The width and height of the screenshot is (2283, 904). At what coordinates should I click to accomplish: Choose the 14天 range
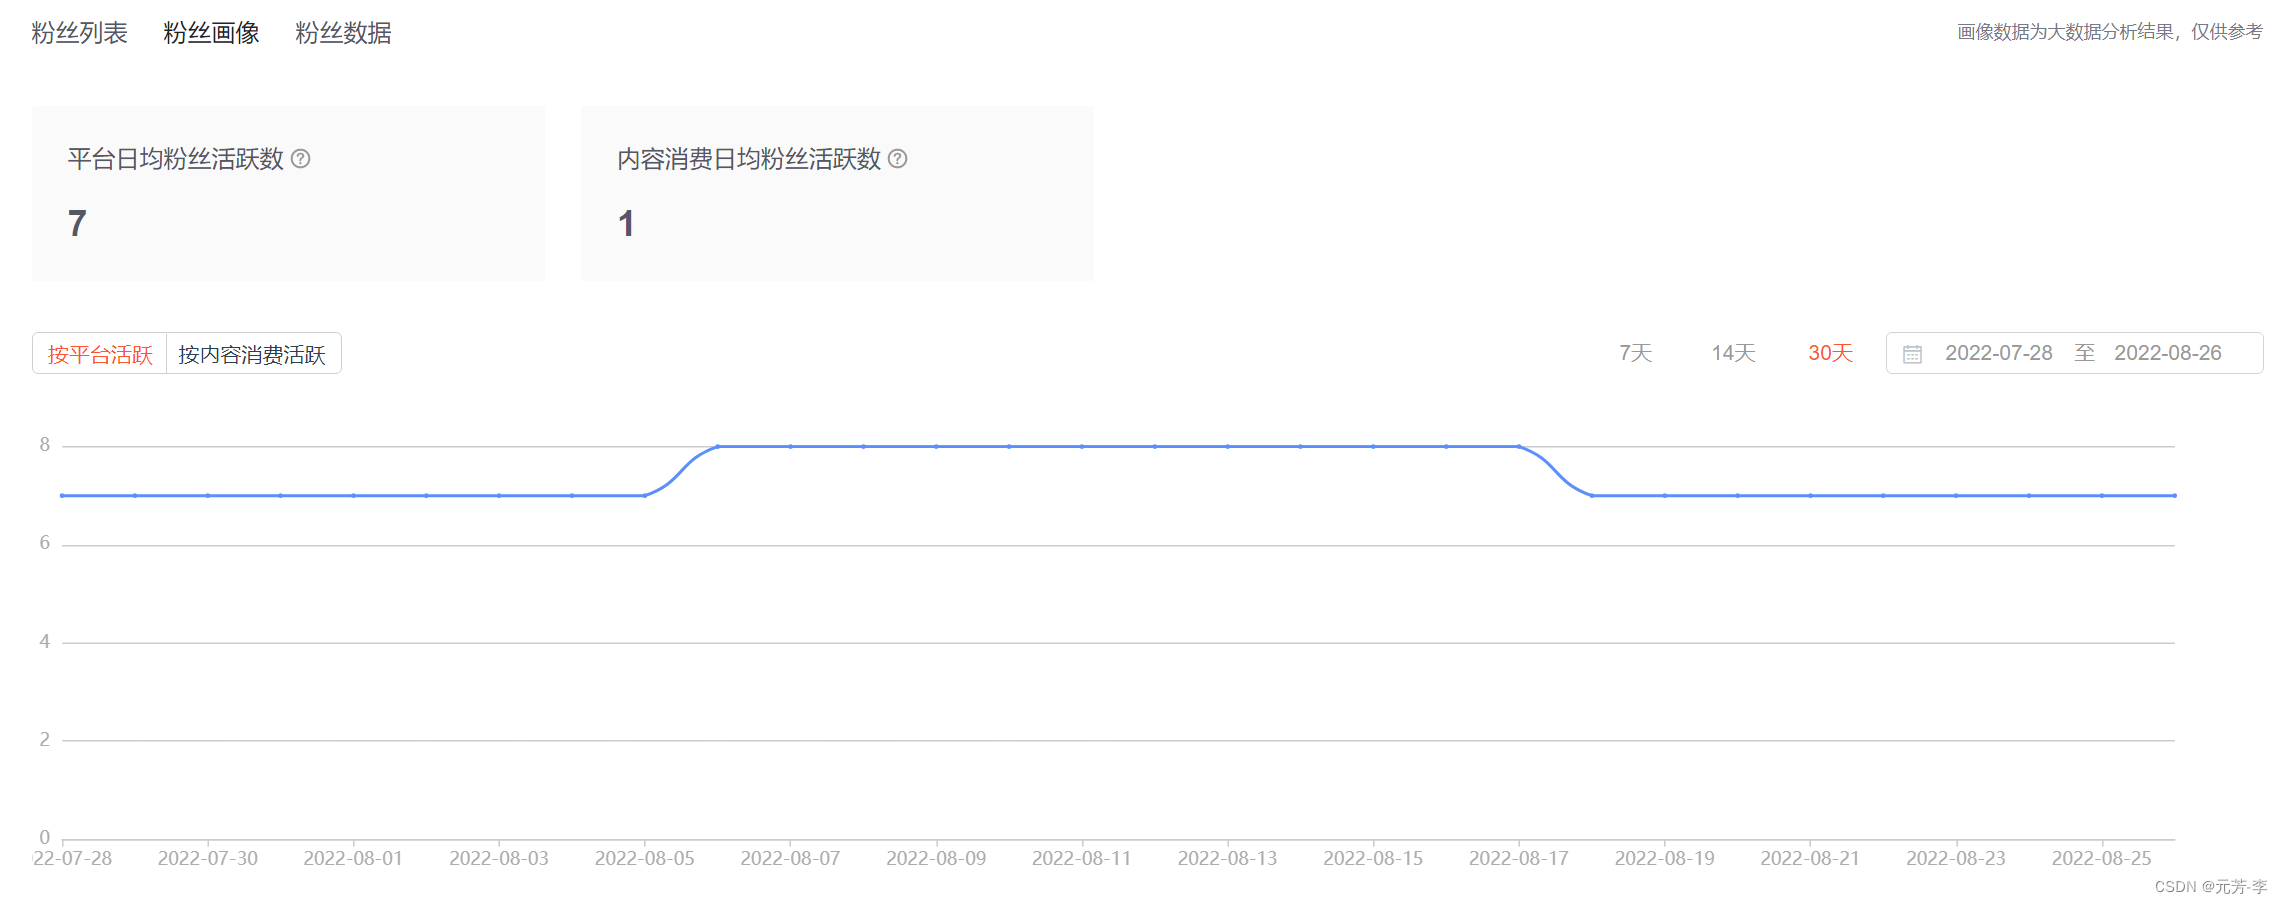1733,353
